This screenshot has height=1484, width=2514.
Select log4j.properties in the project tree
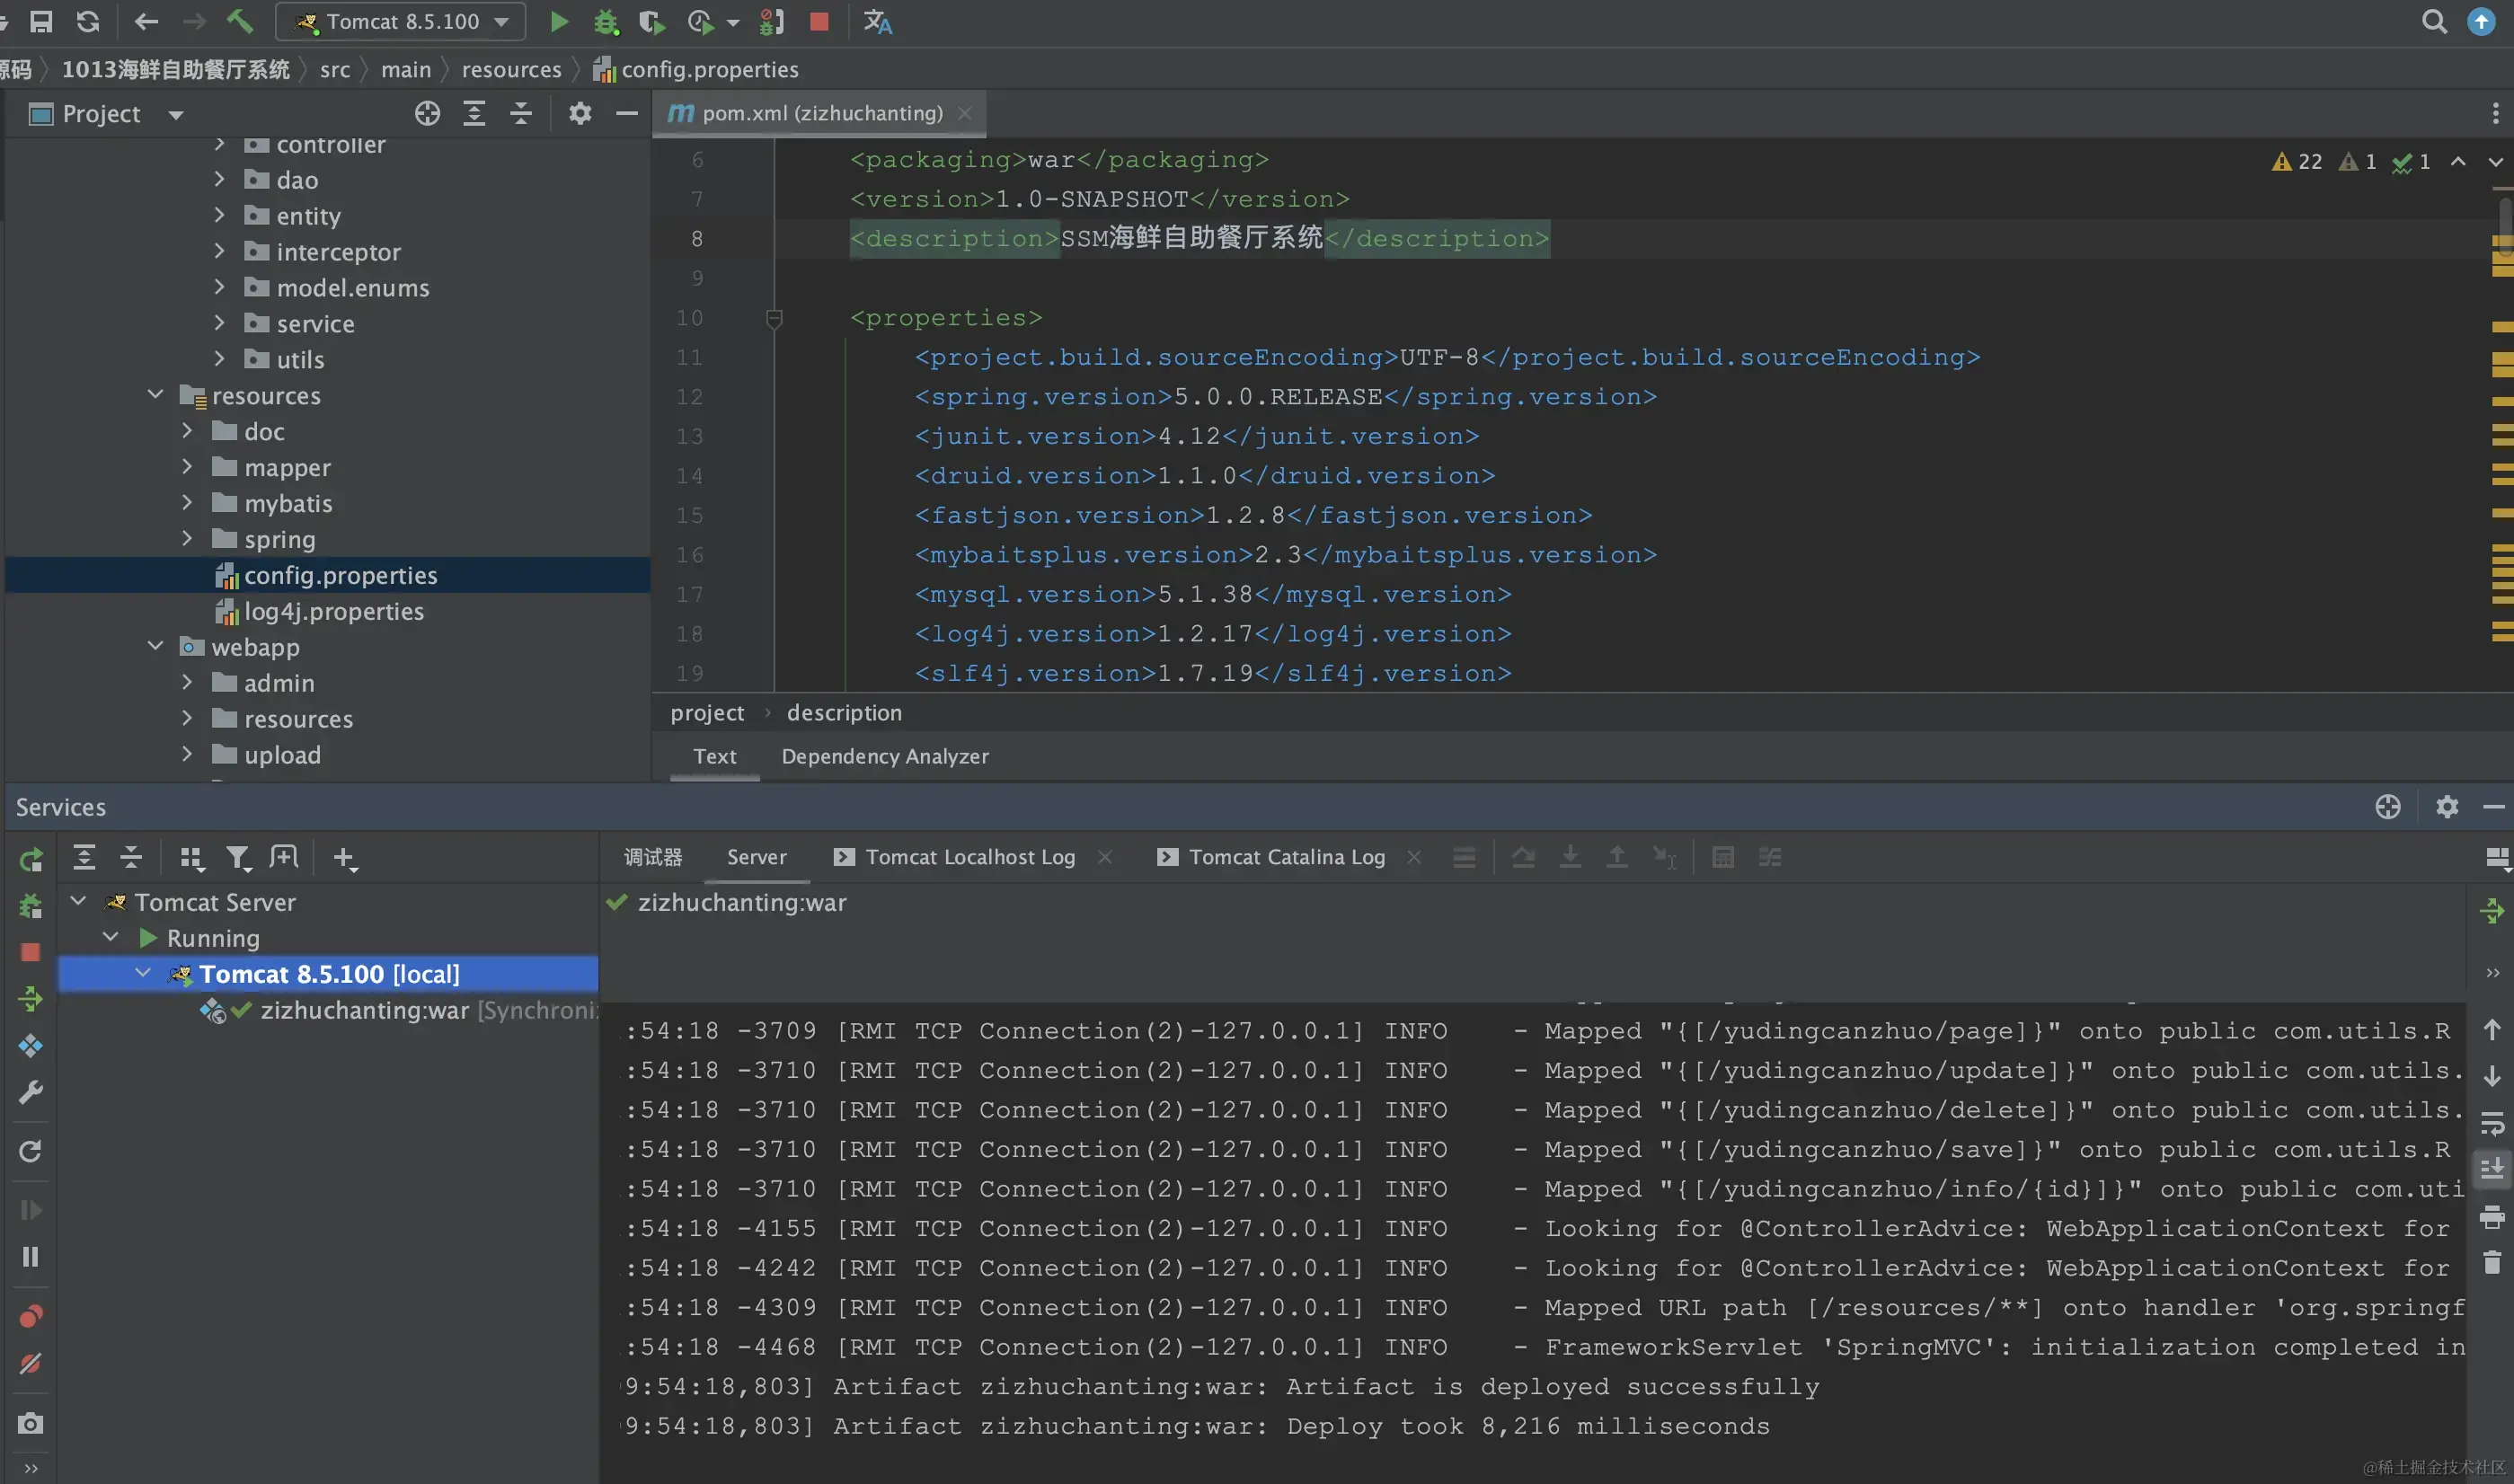[333, 611]
